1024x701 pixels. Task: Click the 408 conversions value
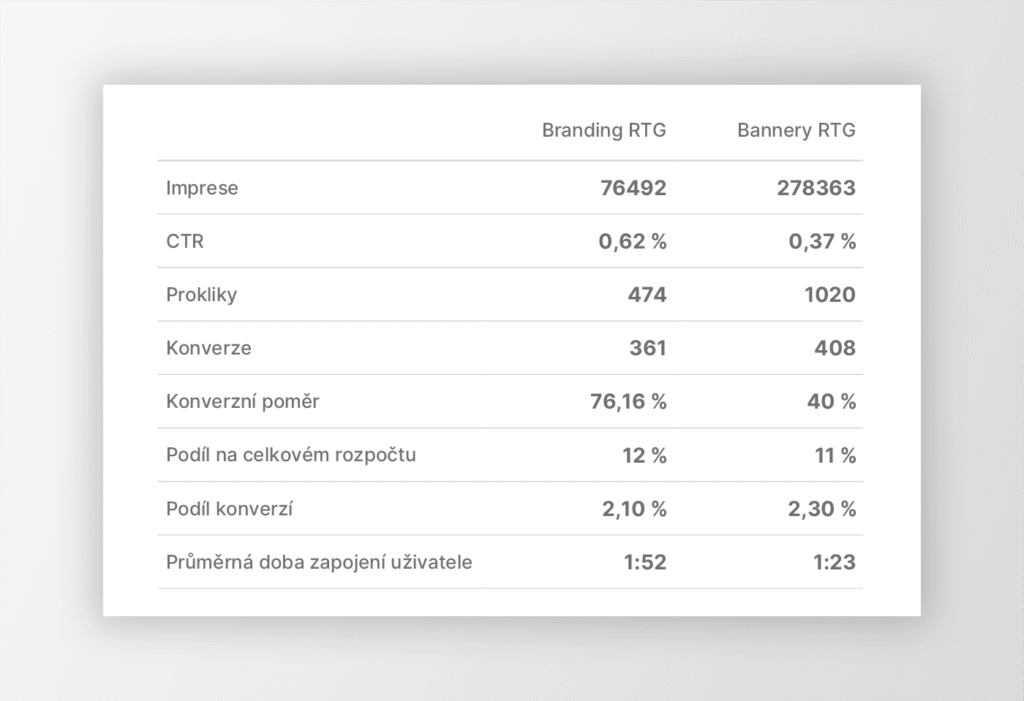coord(836,348)
